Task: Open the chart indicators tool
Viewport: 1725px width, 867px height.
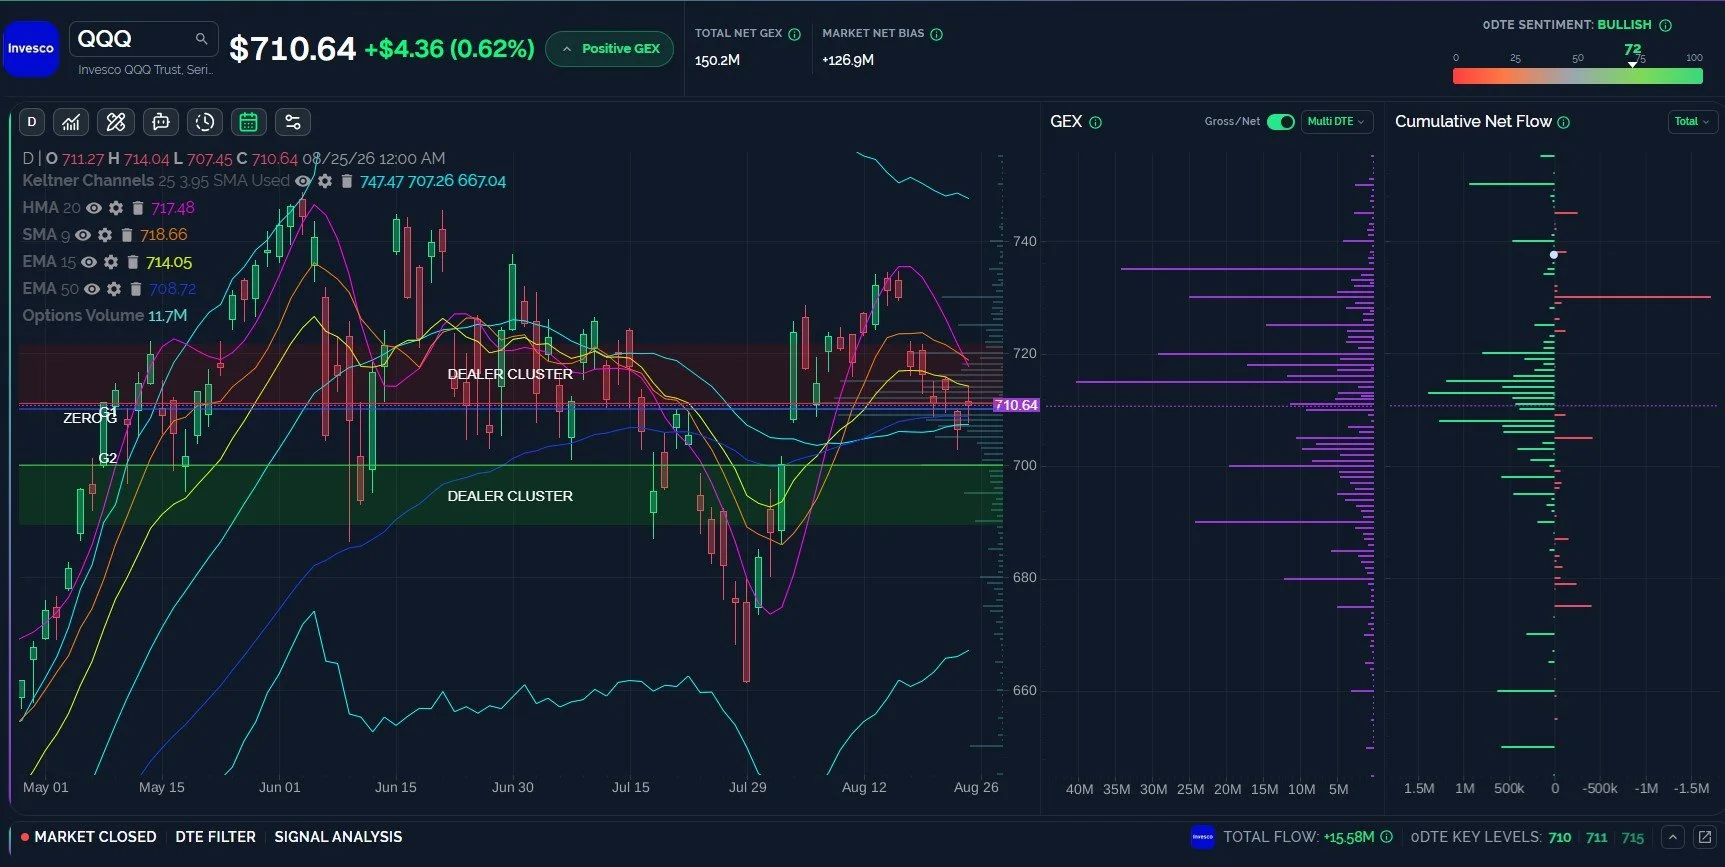Action: [x=71, y=122]
